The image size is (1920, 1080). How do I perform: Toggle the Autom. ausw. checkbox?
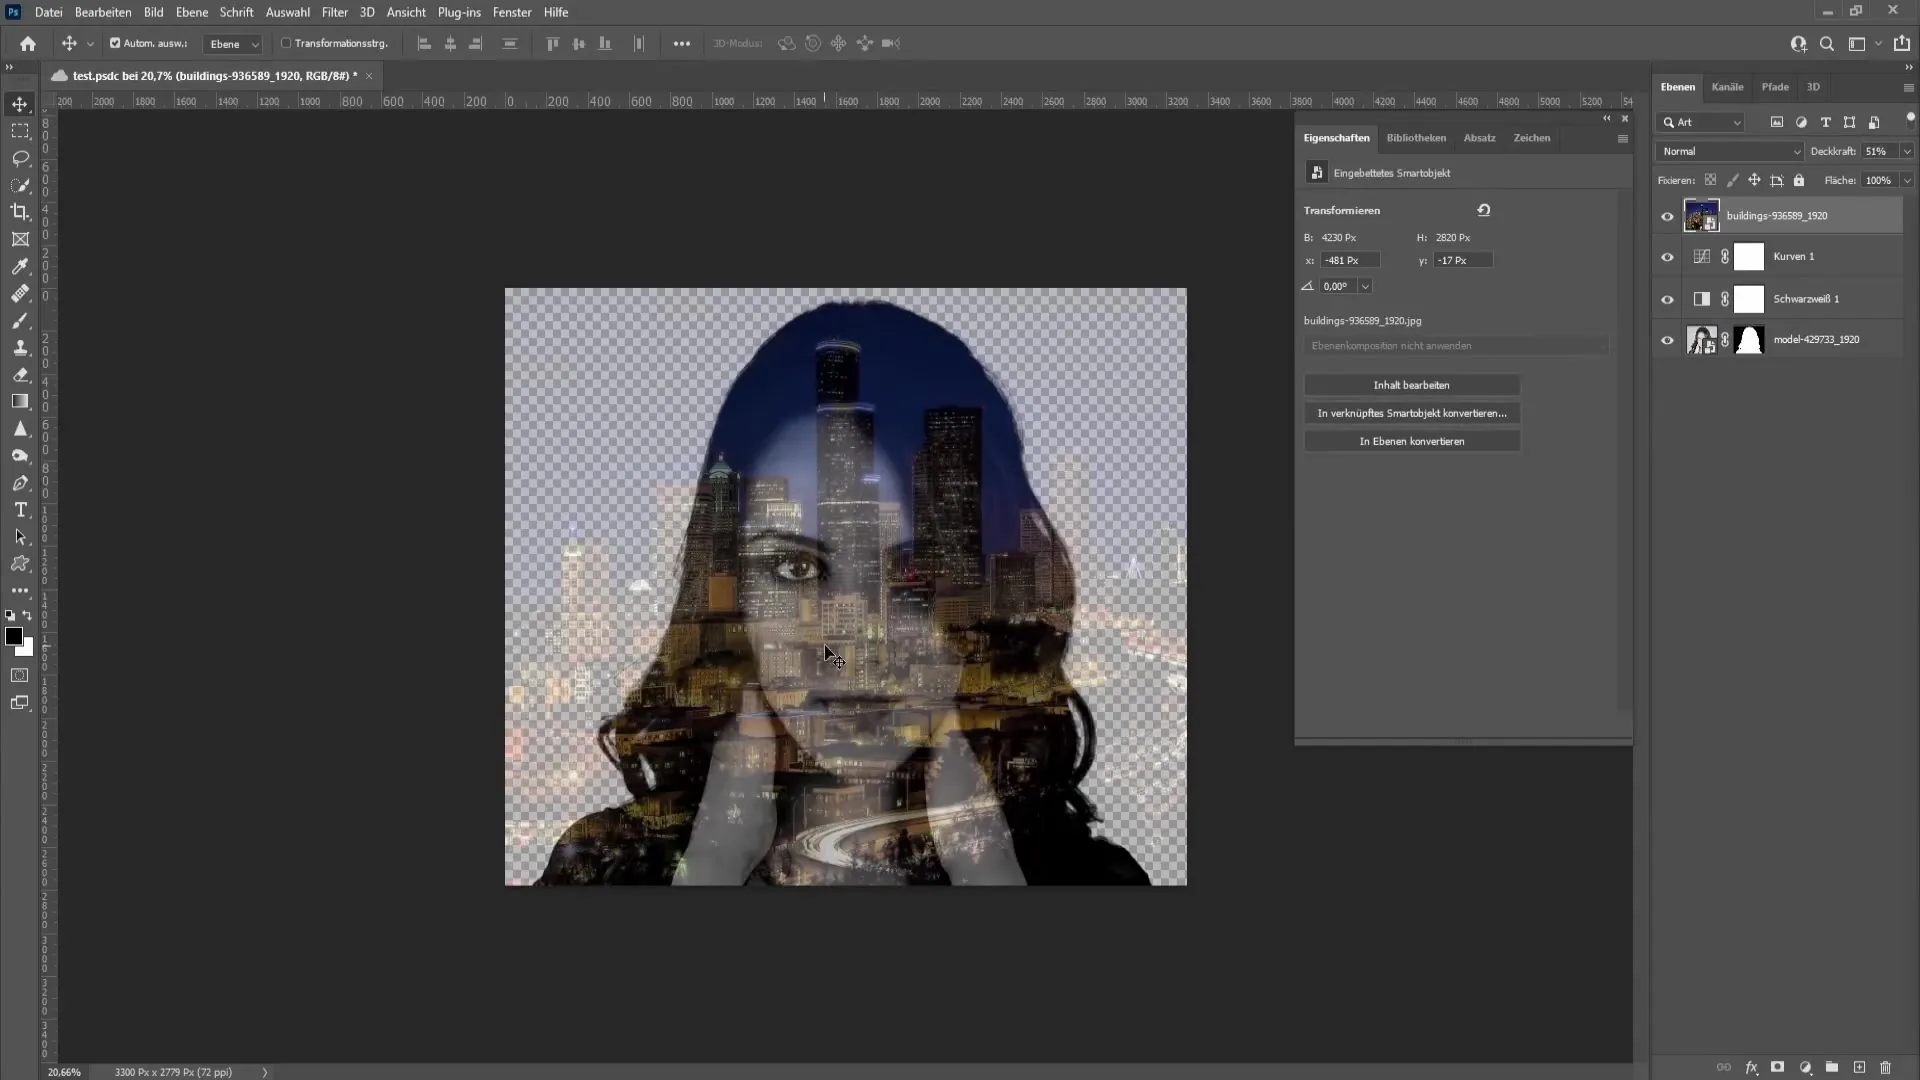point(115,43)
